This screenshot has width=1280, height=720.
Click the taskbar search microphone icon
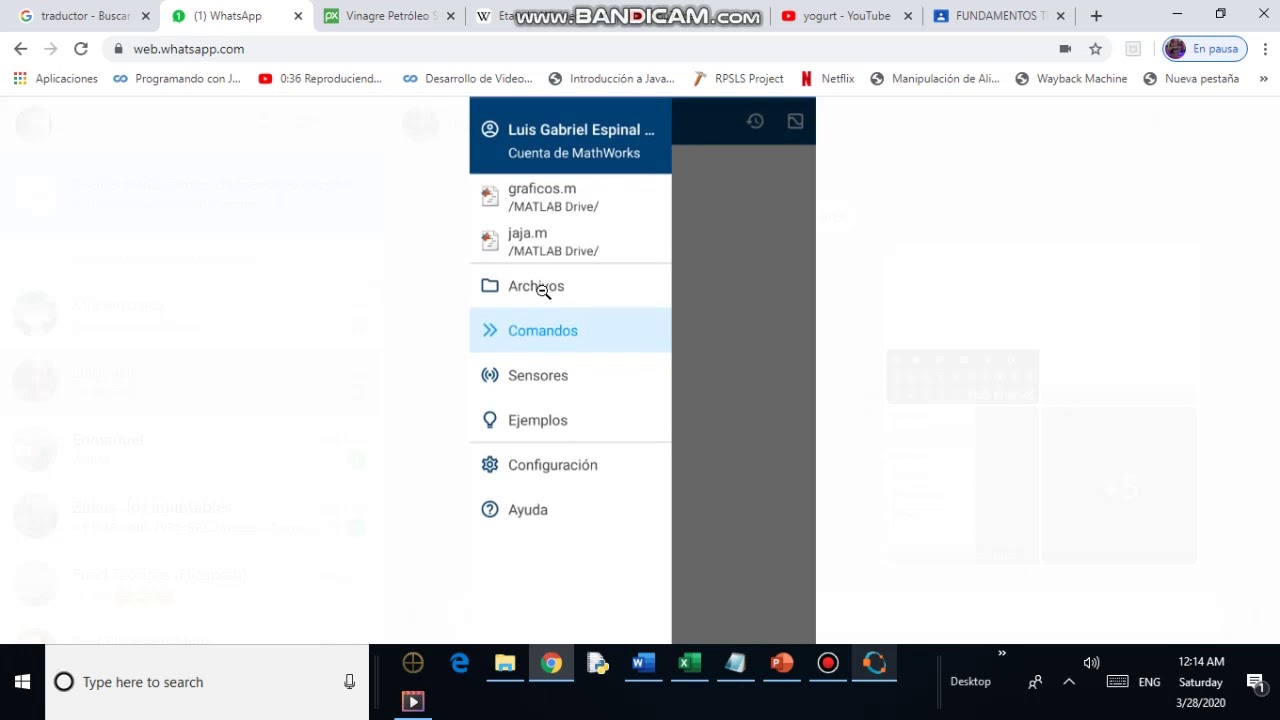point(349,682)
